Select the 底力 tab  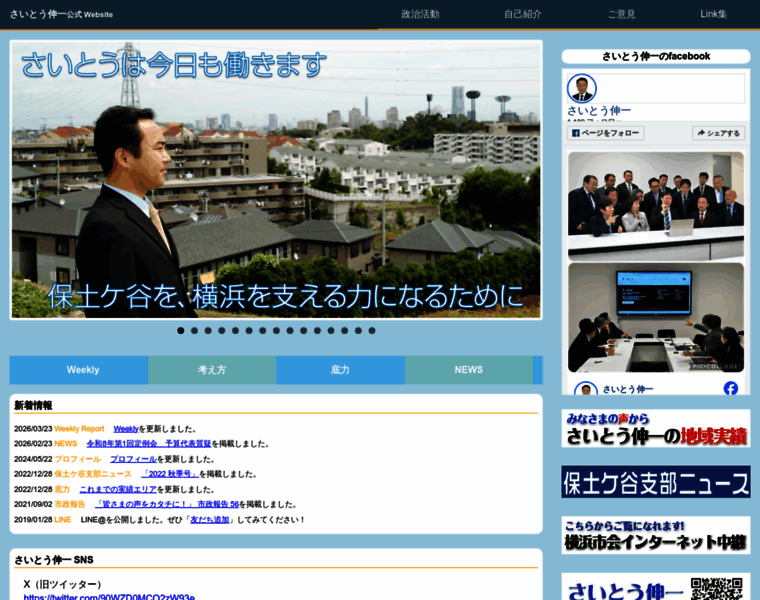pos(340,370)
